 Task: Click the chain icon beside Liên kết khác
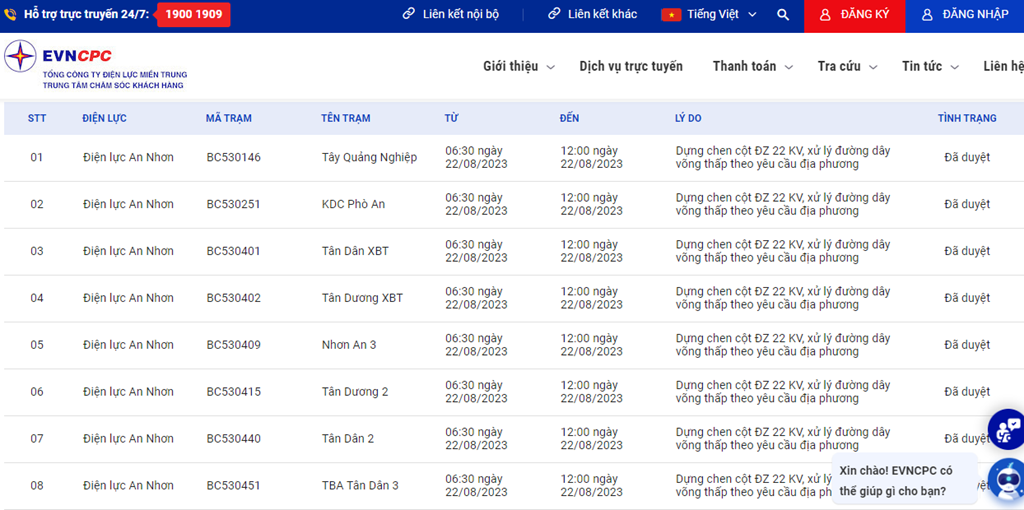coord(554,14)
